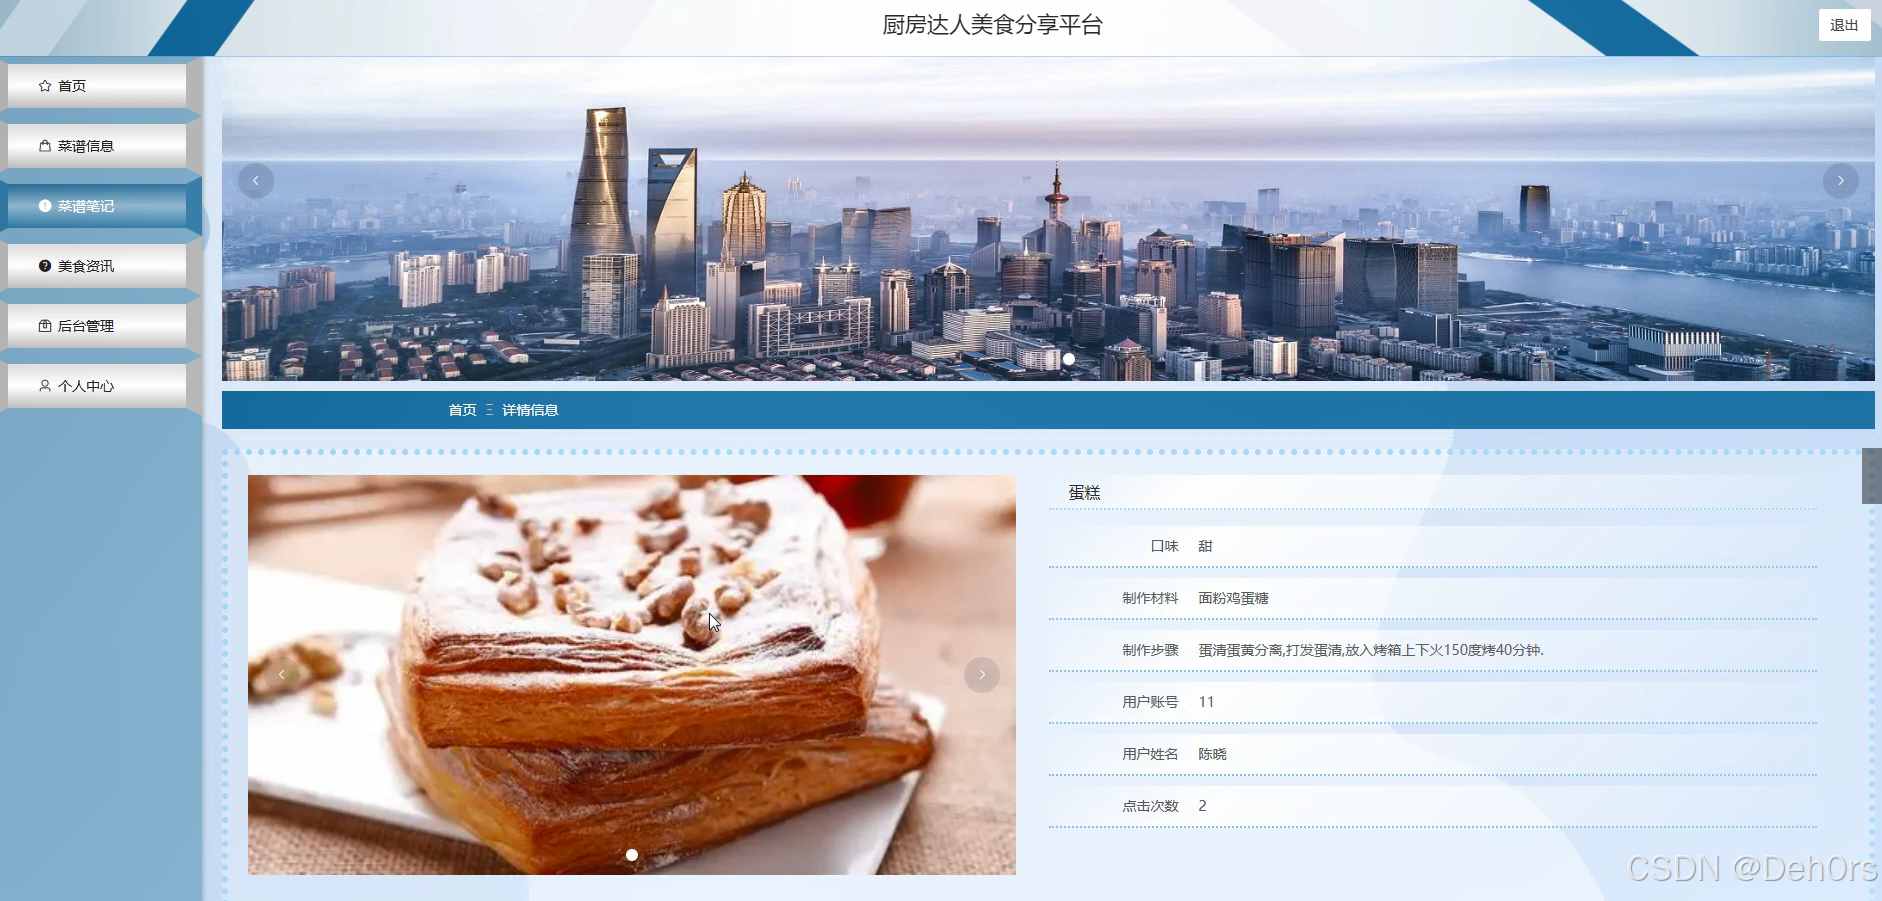This screenshot has height=901, width=1882.
Task: Click the breadcrumb separator icon
Action: pyautogui.click(x=489, y=410)
